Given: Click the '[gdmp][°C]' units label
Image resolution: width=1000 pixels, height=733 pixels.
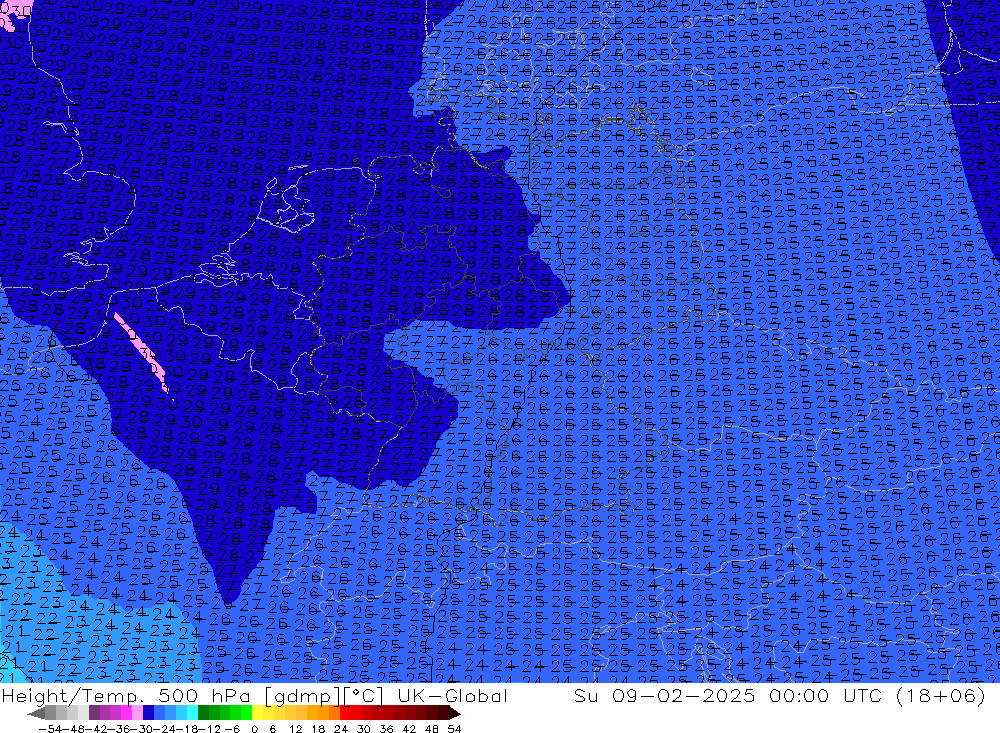Looking at the screenshot, I should [324, 695].
